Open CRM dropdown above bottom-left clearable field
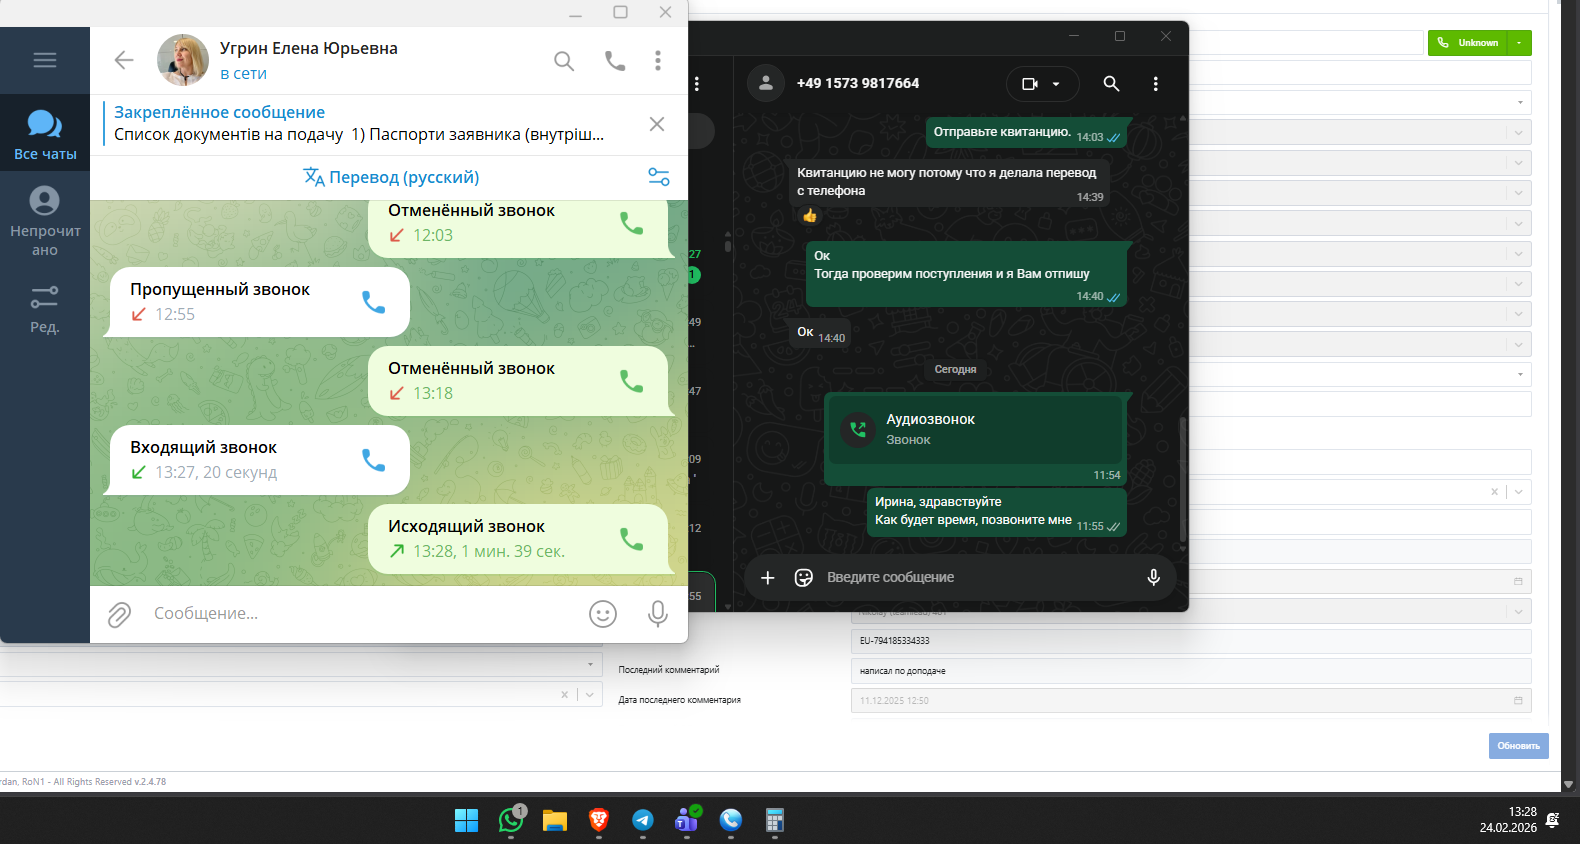The height and width of the screenshot is (844, 1580). pyautogui.click(x=300, y=664)
